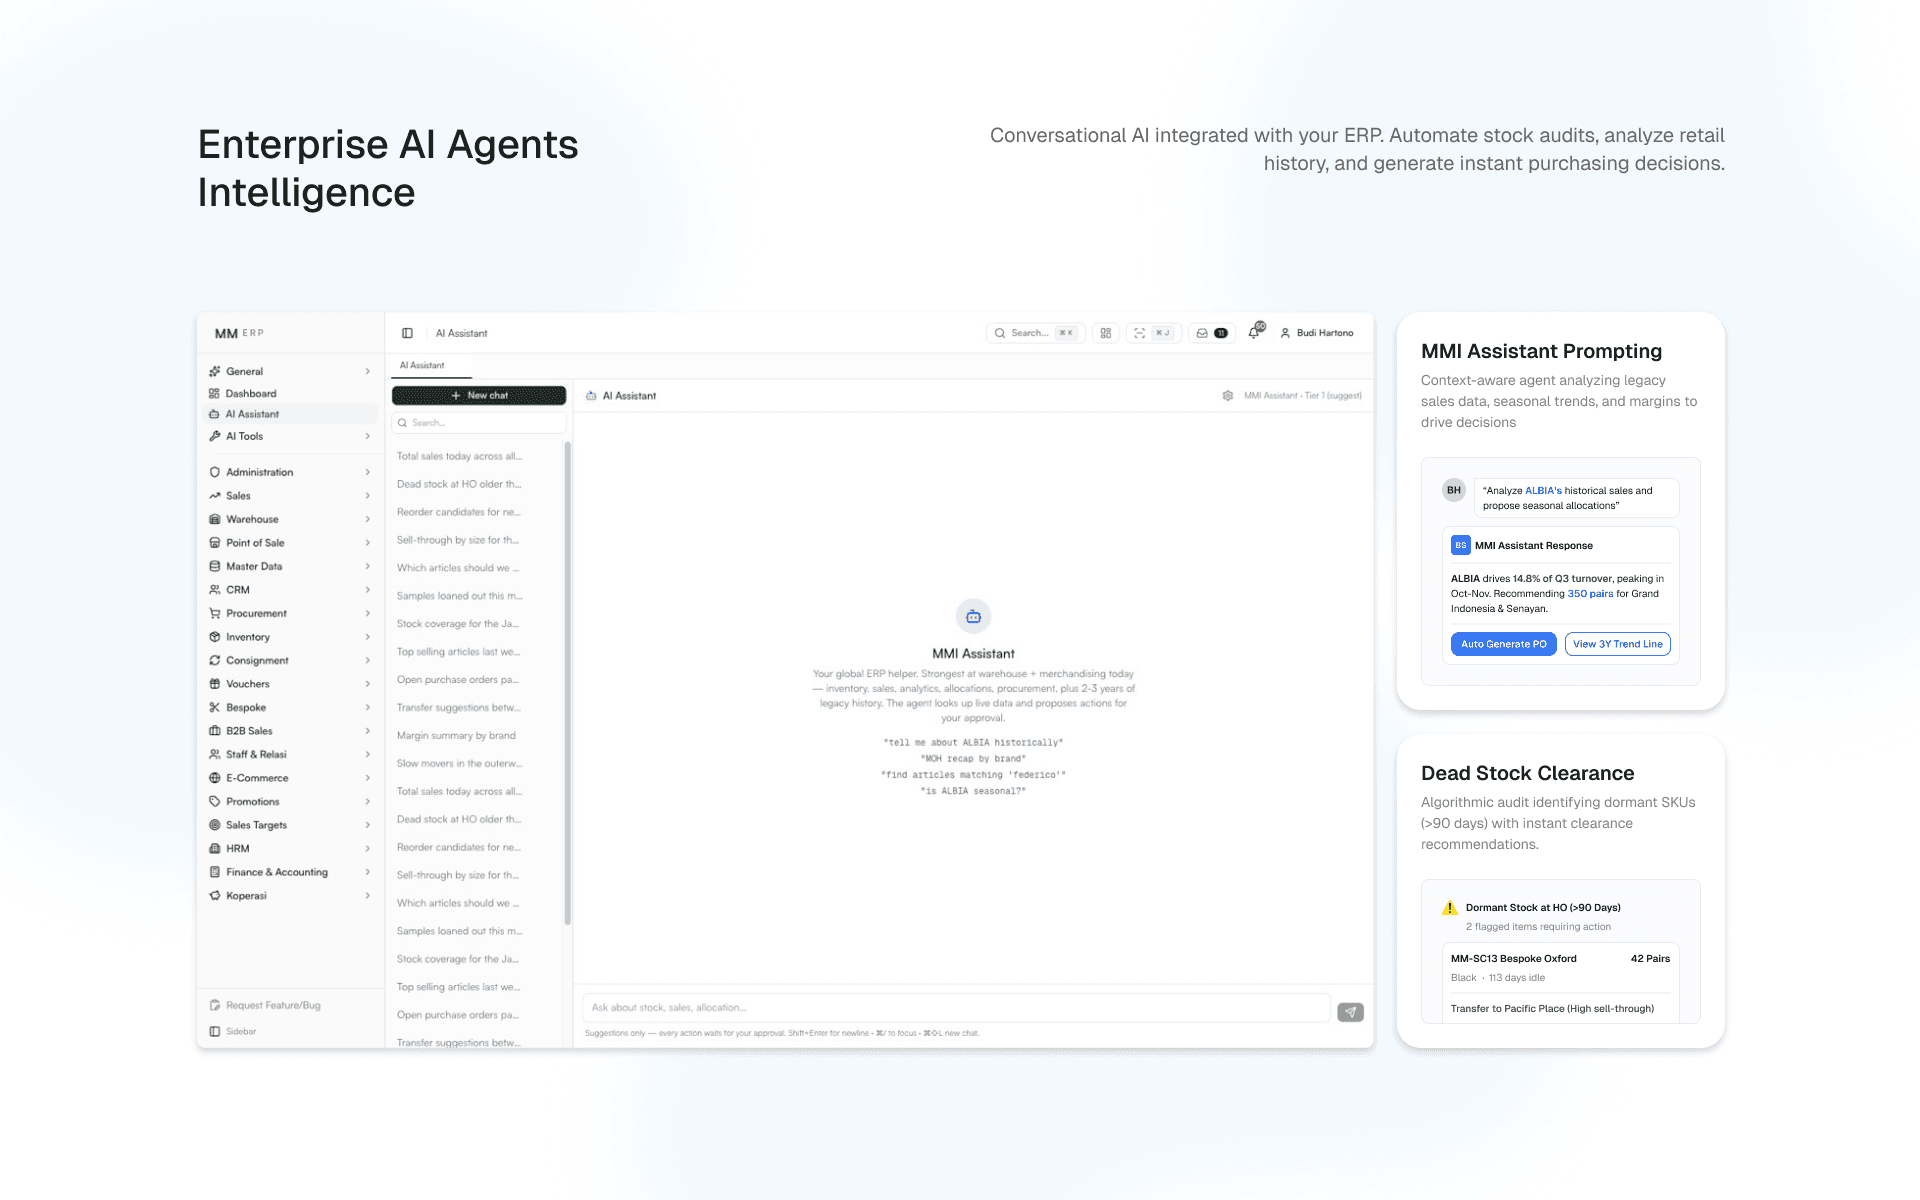
Task: Open the MMI Assistant settings gear icon
Action: pyautogui.click(x=1228, y=396)
